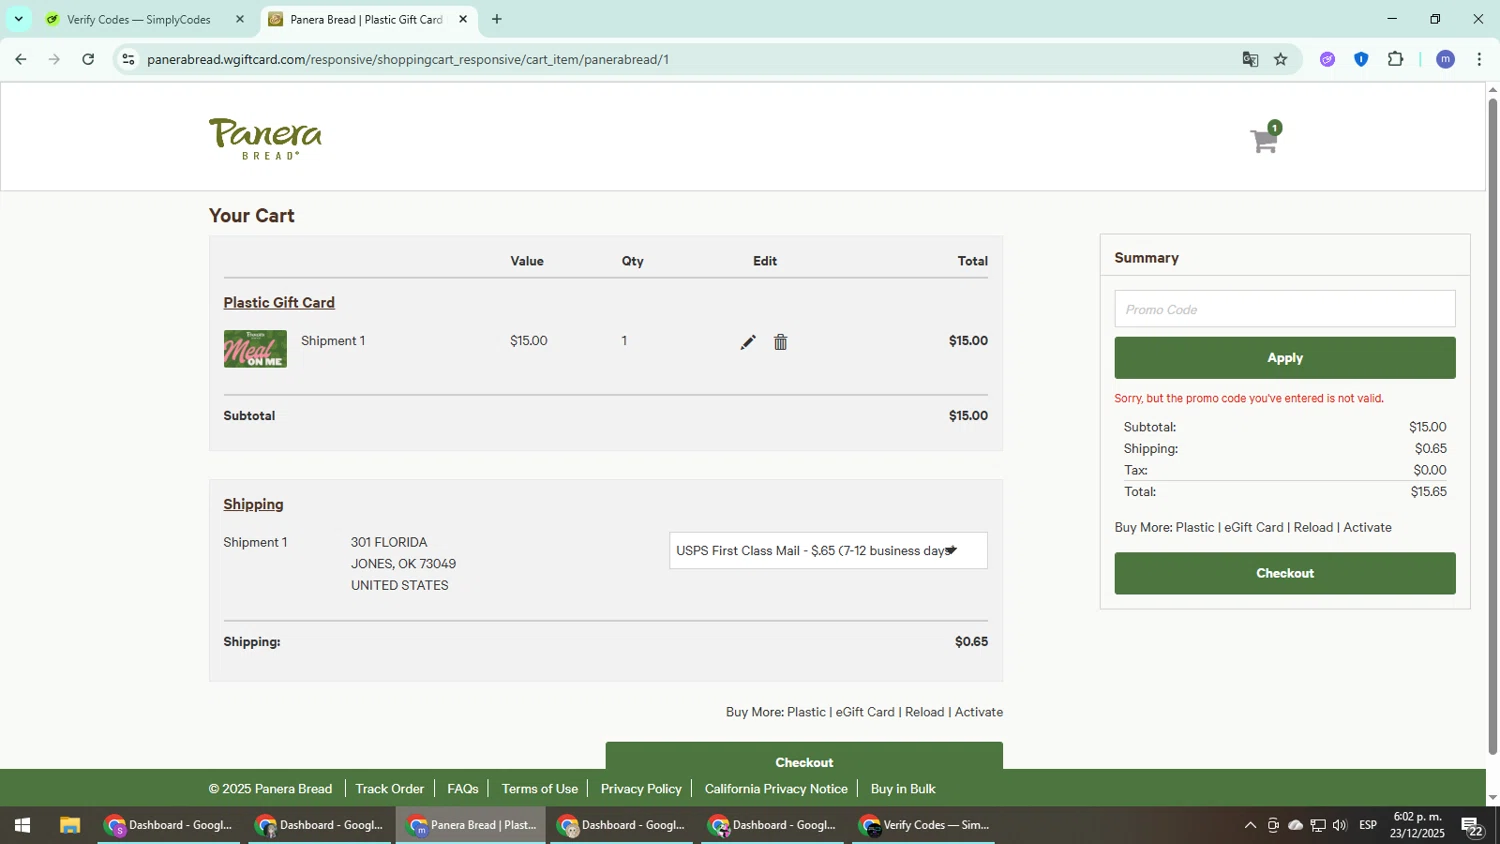This screenshot has width=1500, height=844.
Task: Close the Panera Bread tab
Action: 463,19
